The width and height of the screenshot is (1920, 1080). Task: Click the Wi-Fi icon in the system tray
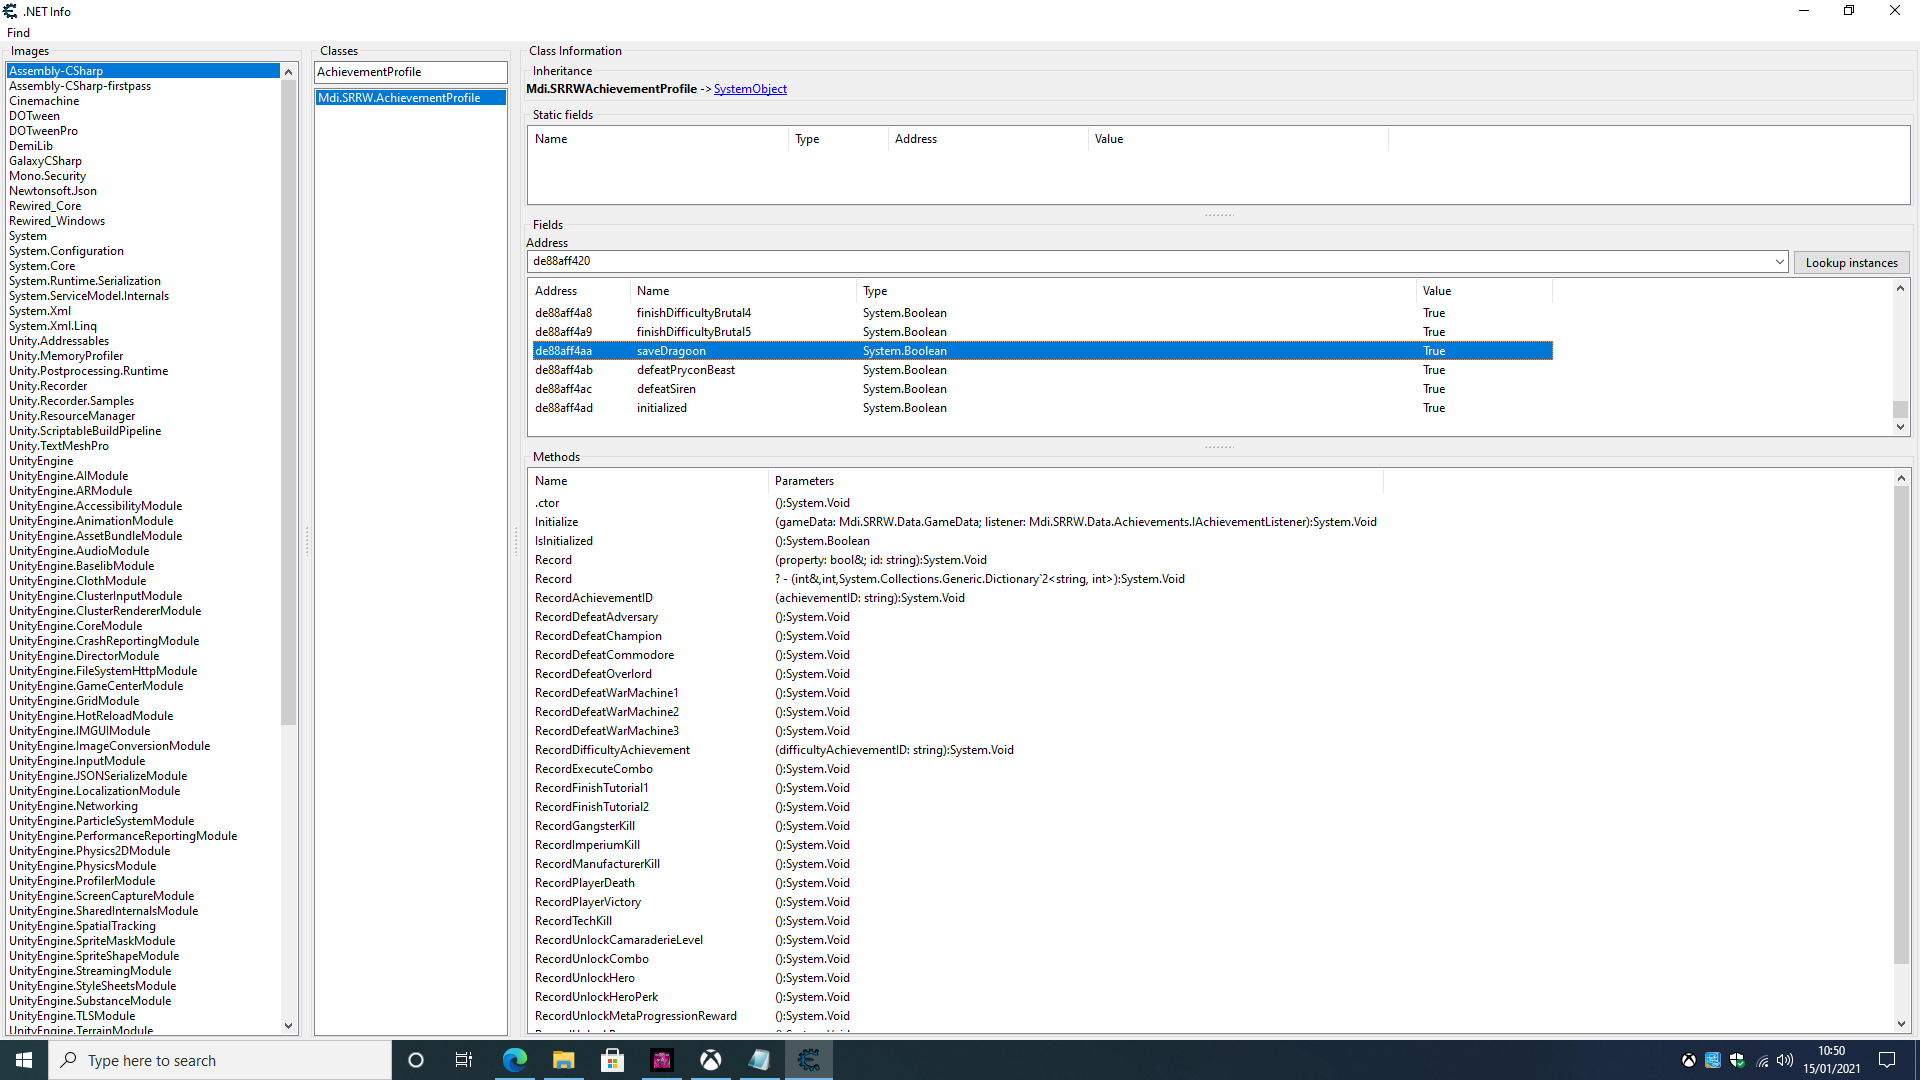point(1762,1060)
